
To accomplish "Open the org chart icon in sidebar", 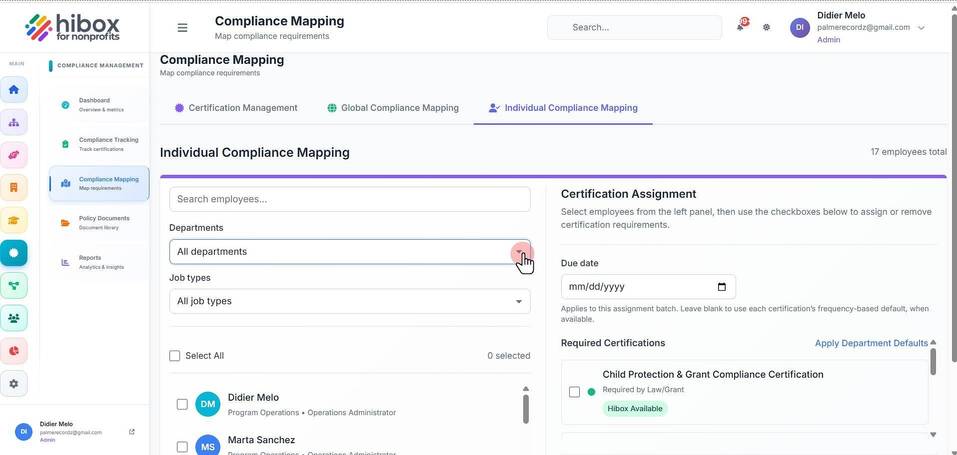I will 13,122.
